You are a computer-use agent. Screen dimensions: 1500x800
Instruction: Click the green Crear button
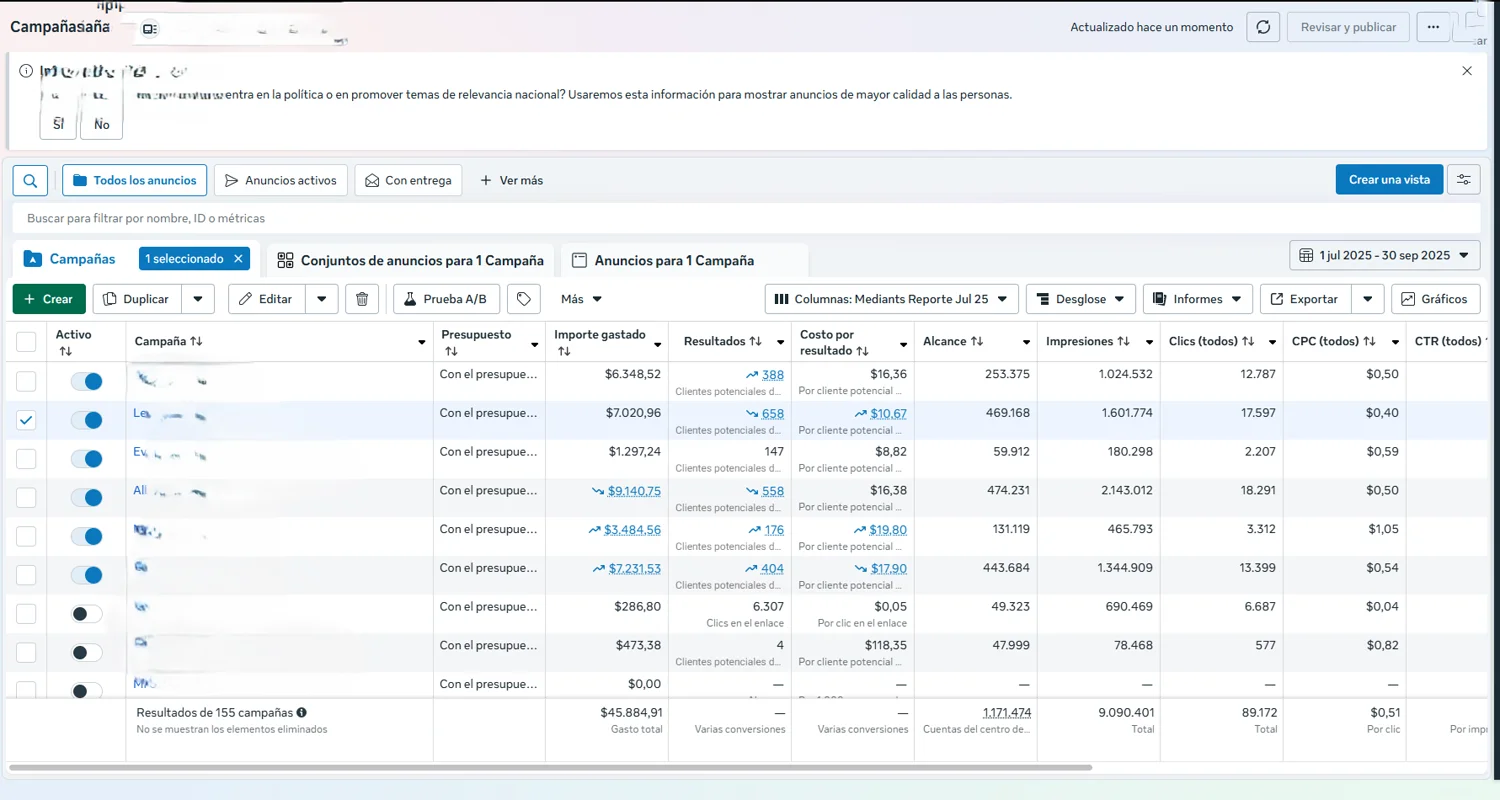click(x=48, y=299)
